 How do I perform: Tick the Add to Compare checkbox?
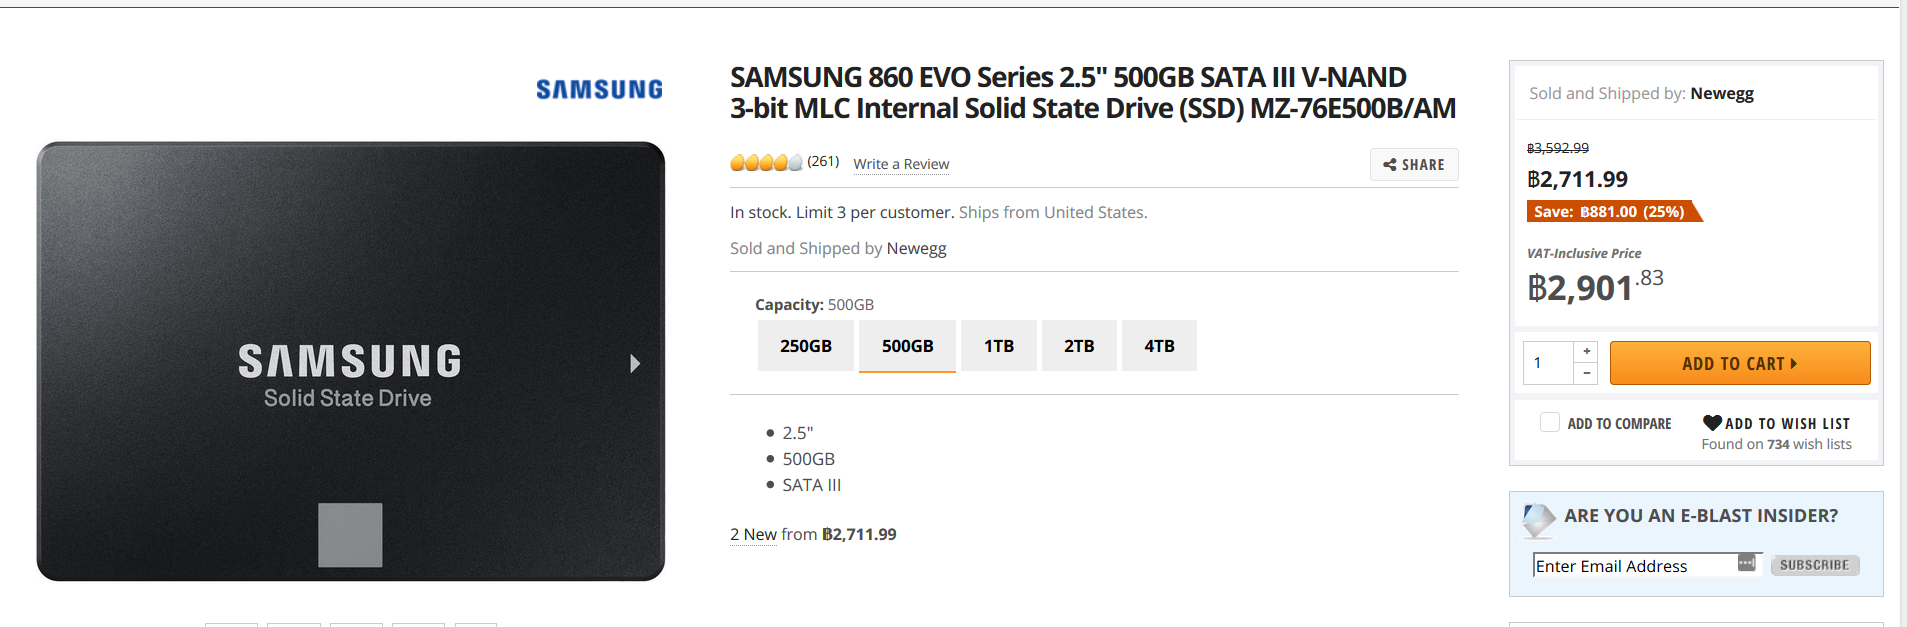click(1550, 422)
